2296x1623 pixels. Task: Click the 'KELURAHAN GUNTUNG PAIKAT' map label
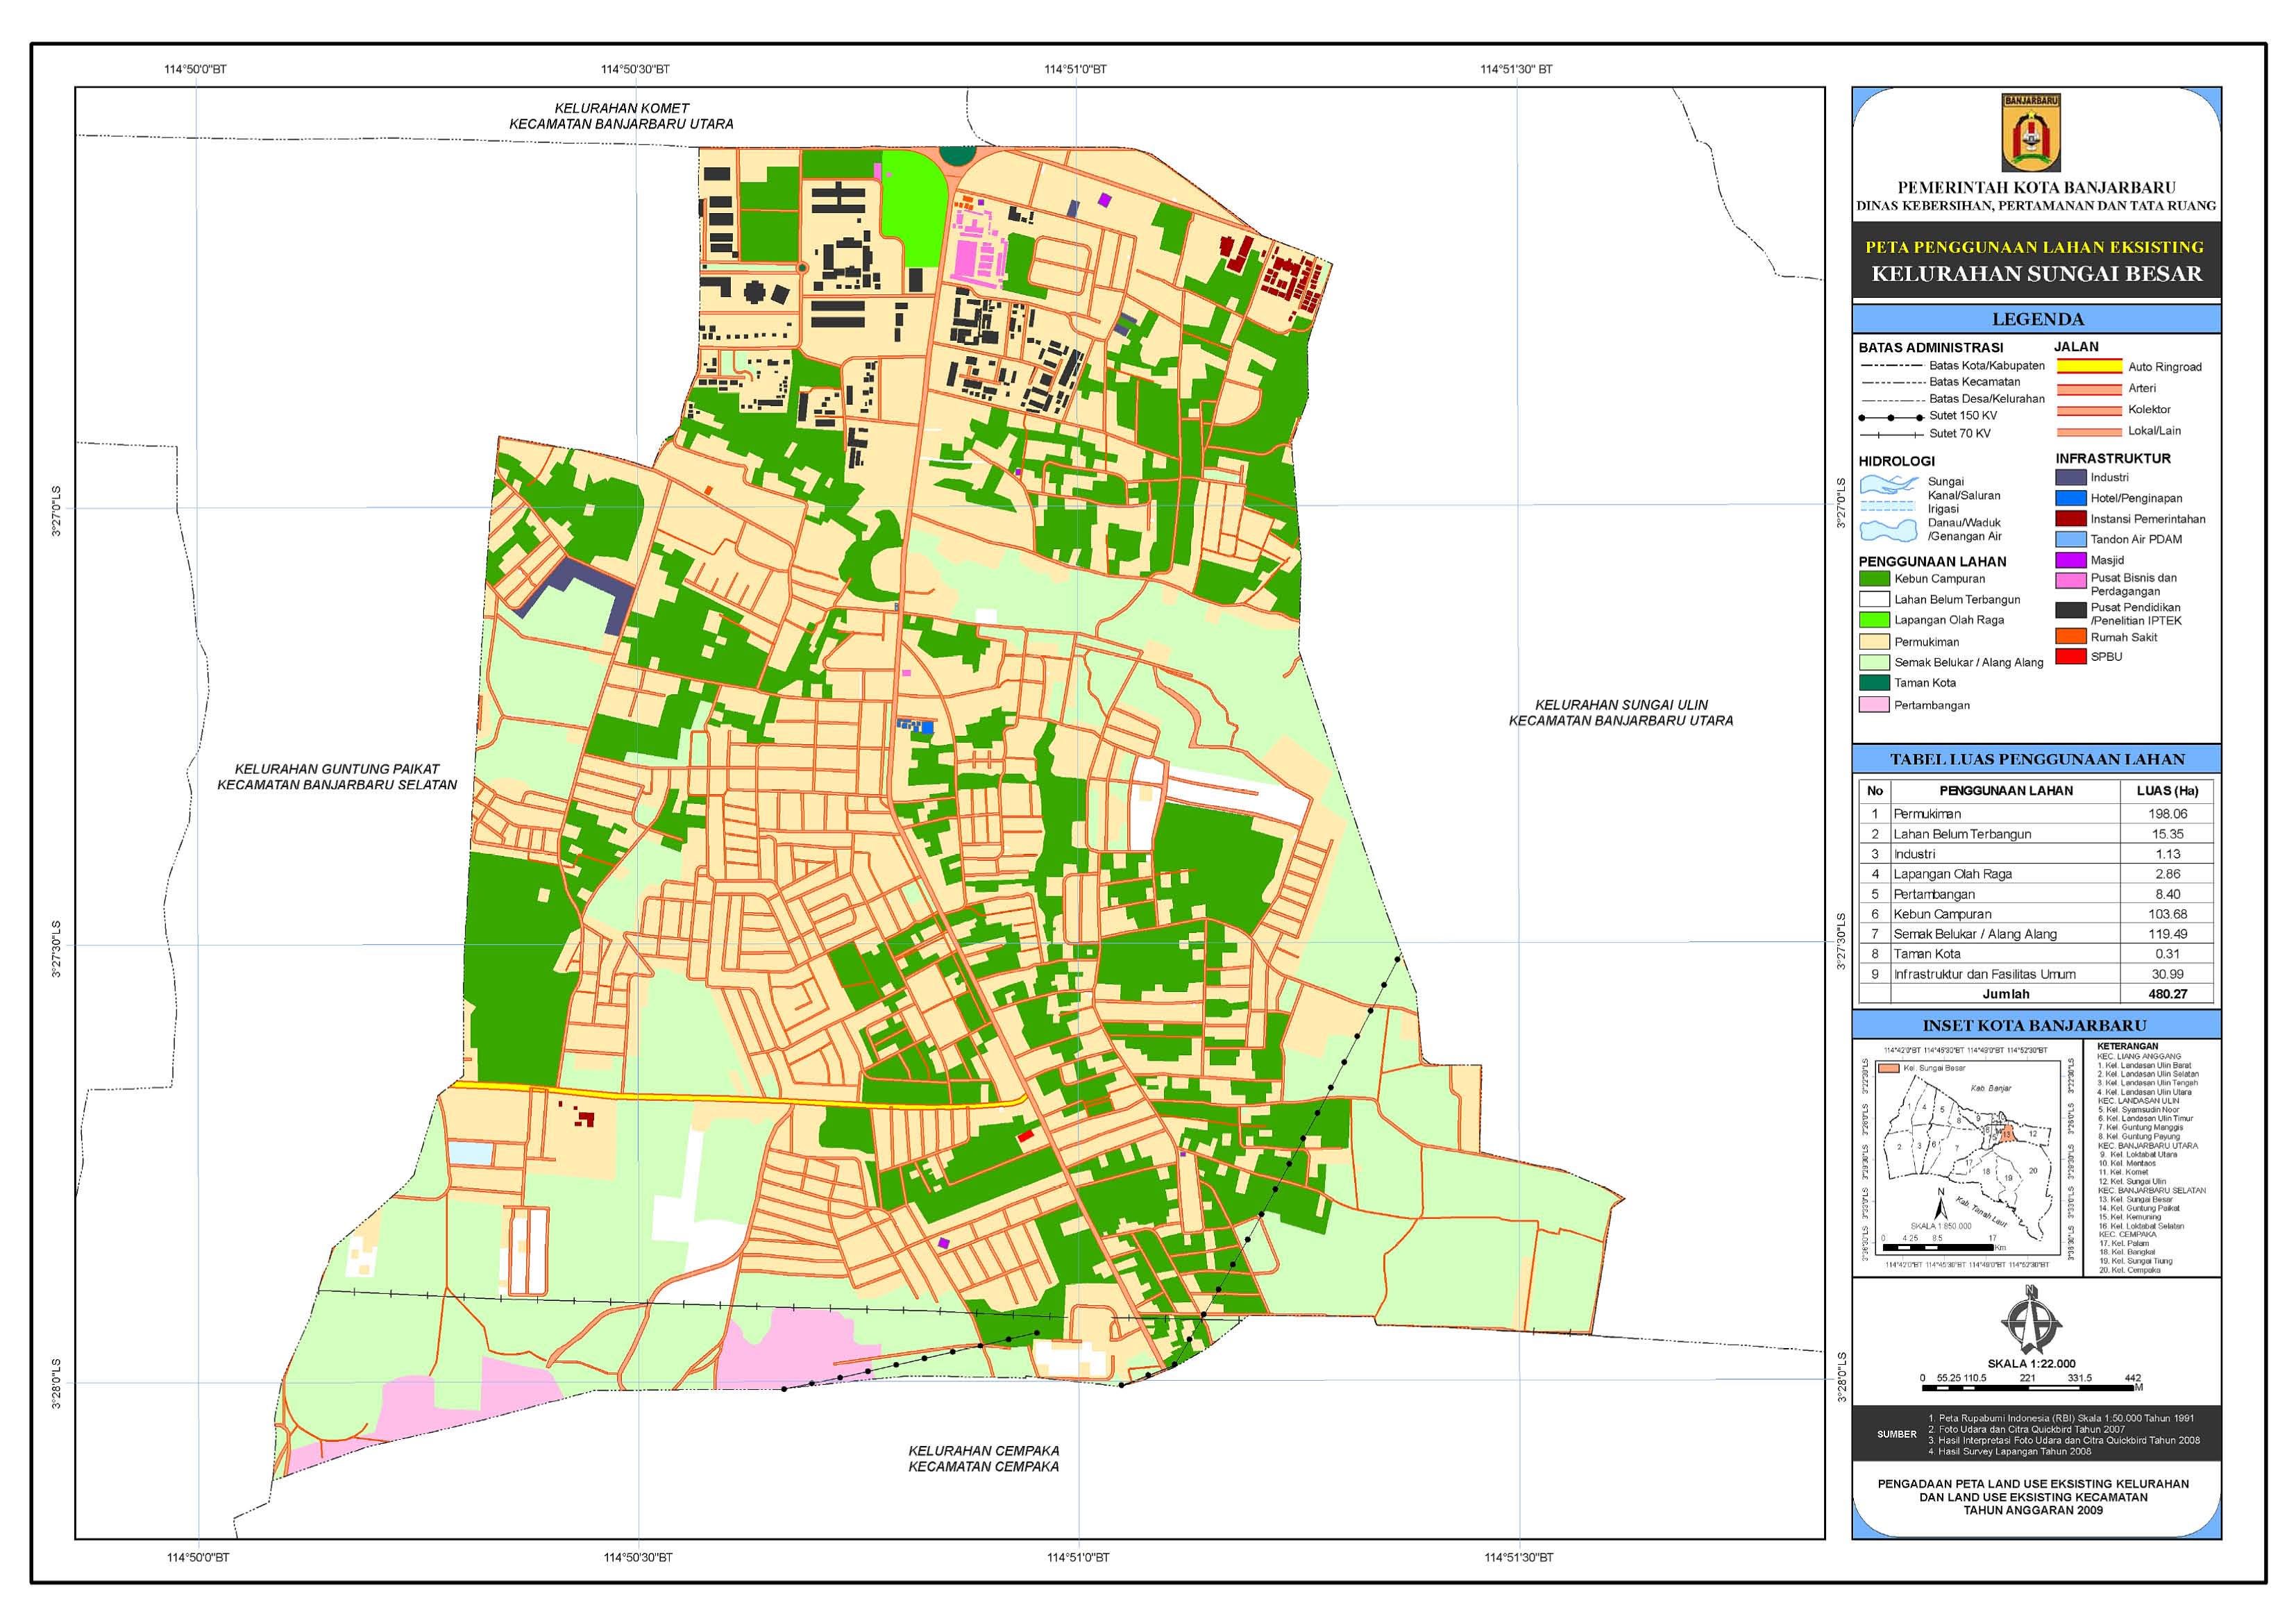point(336,769)
